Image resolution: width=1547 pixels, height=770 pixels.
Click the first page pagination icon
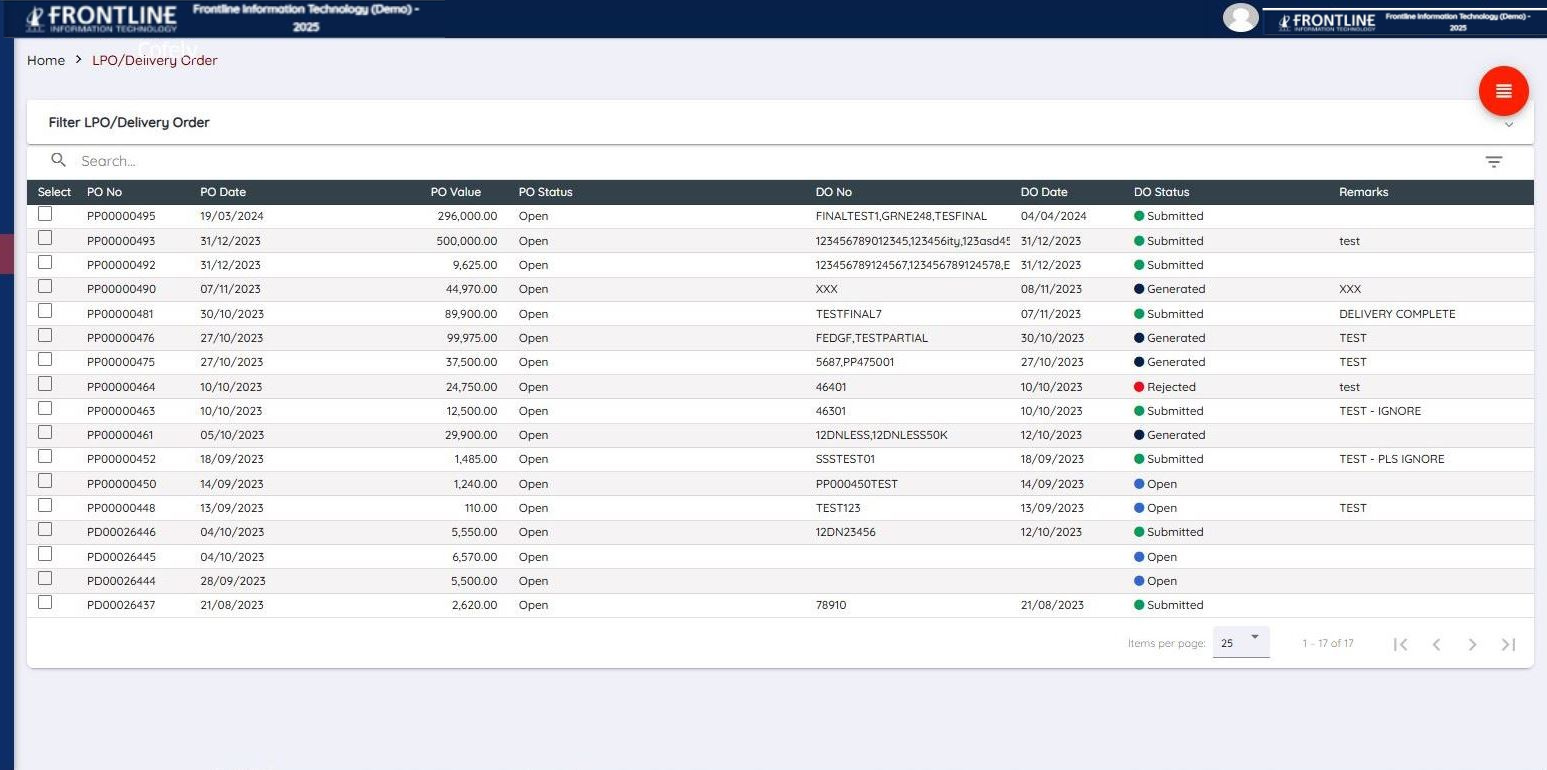pyautogui.click(x=1400, y=644)
